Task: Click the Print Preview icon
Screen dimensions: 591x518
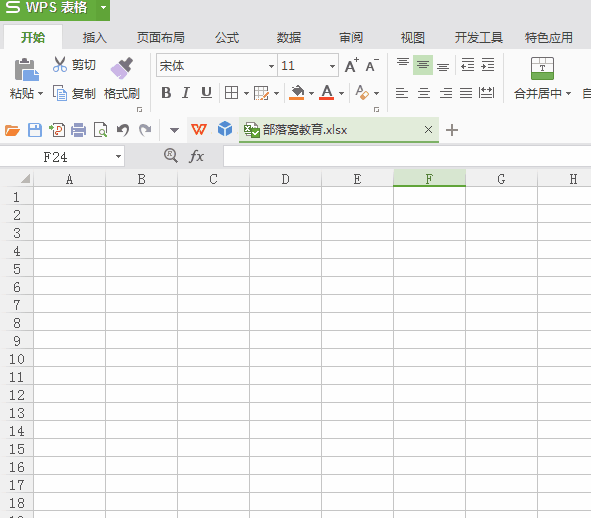Action: pos(101,130)
